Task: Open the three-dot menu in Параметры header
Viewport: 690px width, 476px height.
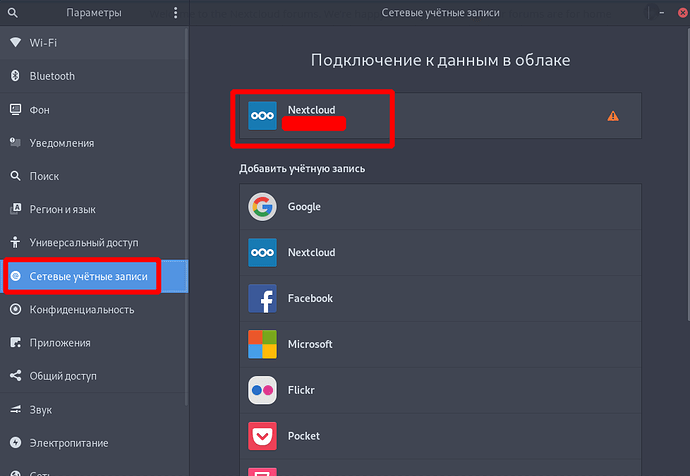Action: (176, 13)
